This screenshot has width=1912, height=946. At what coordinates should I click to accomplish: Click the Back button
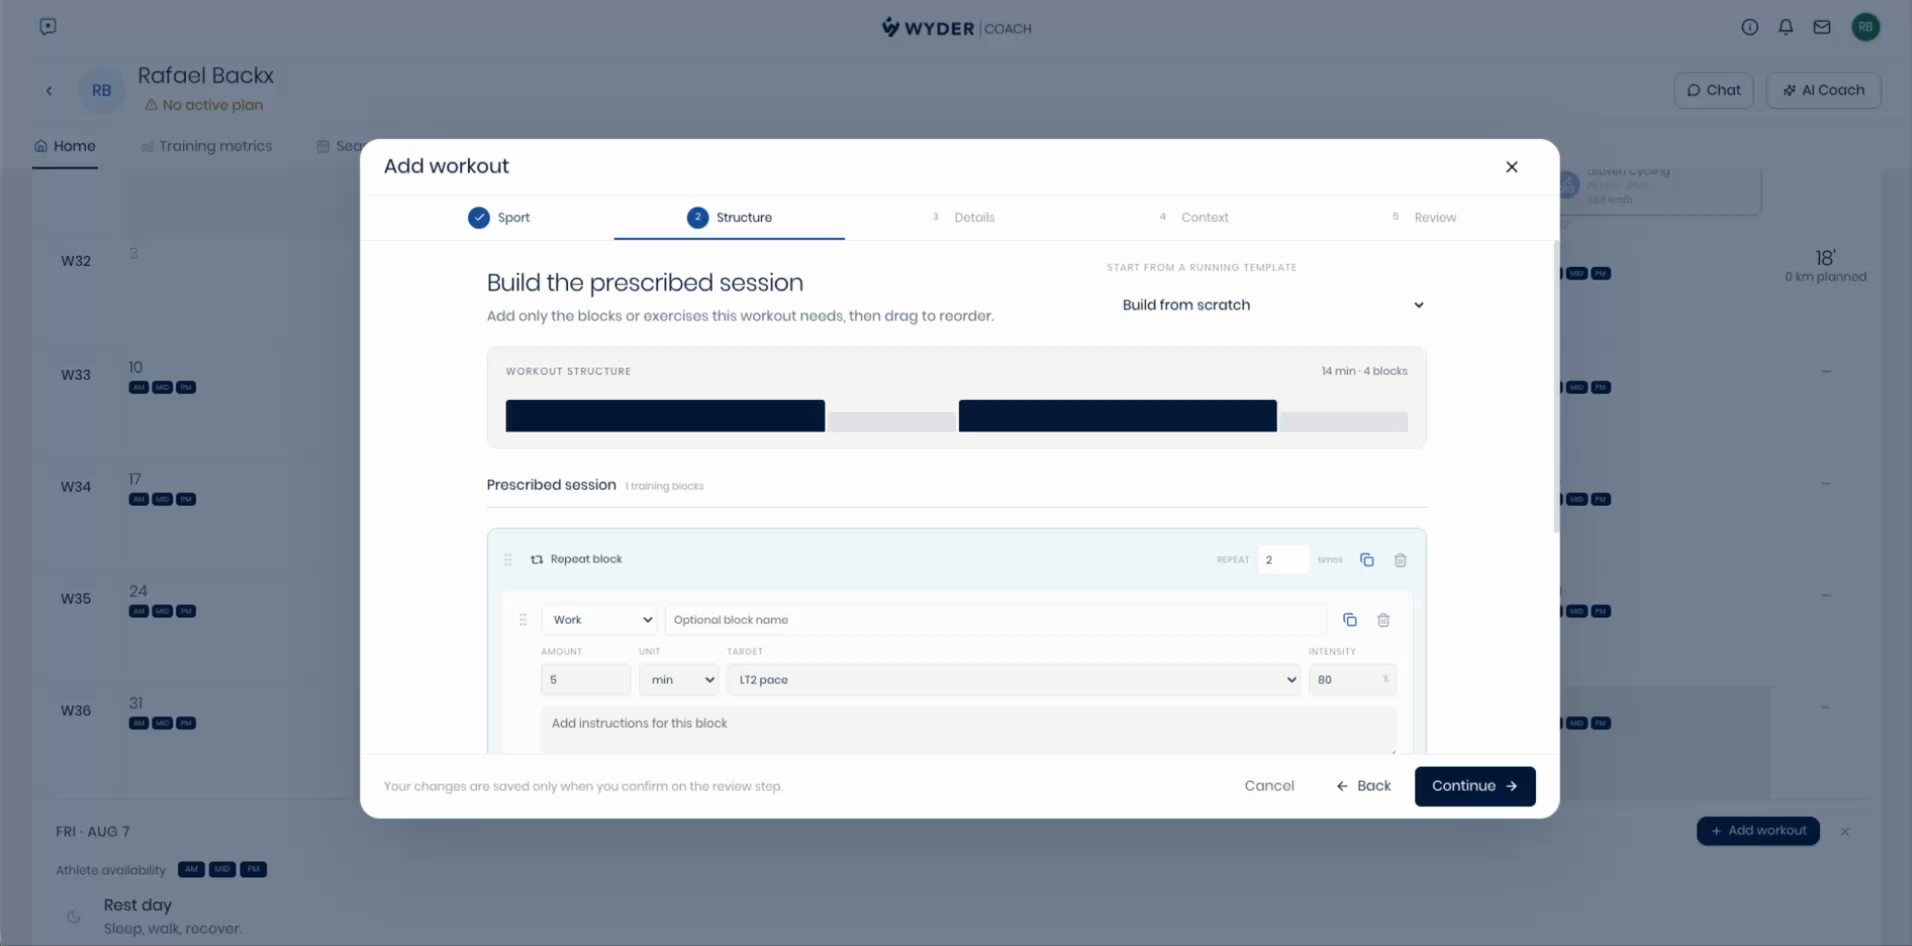[1363, 786]
